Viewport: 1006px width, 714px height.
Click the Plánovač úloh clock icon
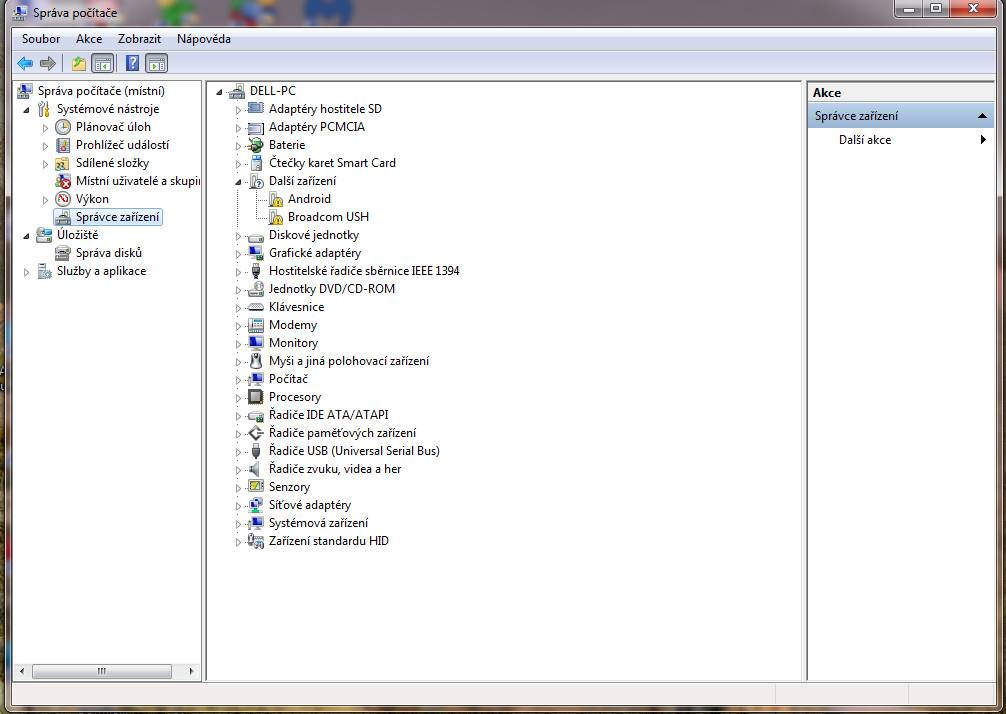pyautogui.click(x=63, y=127)
